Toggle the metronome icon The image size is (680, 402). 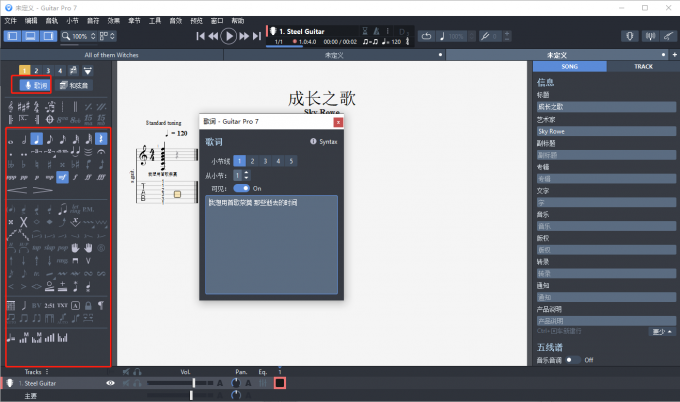[x=376, y=31]
